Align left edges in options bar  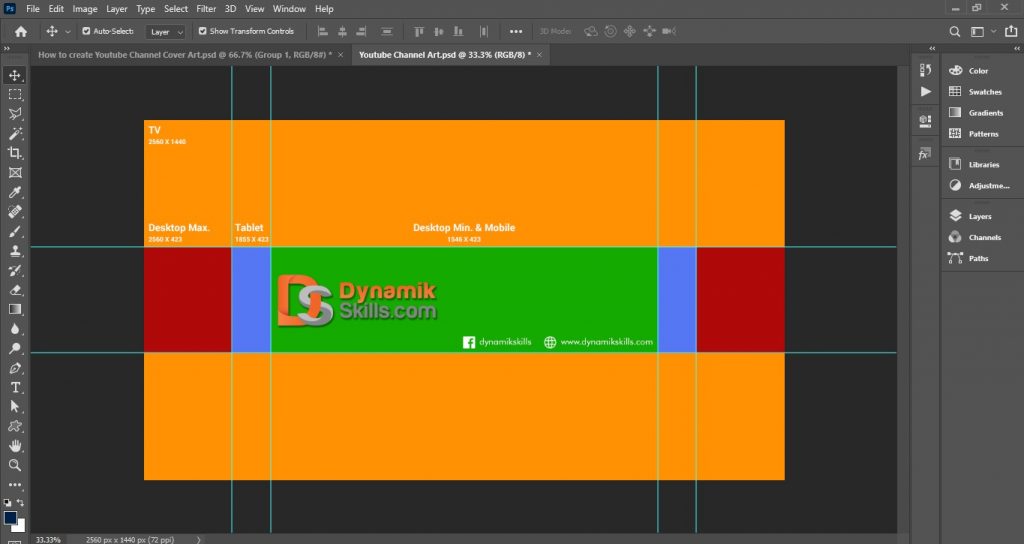pos(323,31)
